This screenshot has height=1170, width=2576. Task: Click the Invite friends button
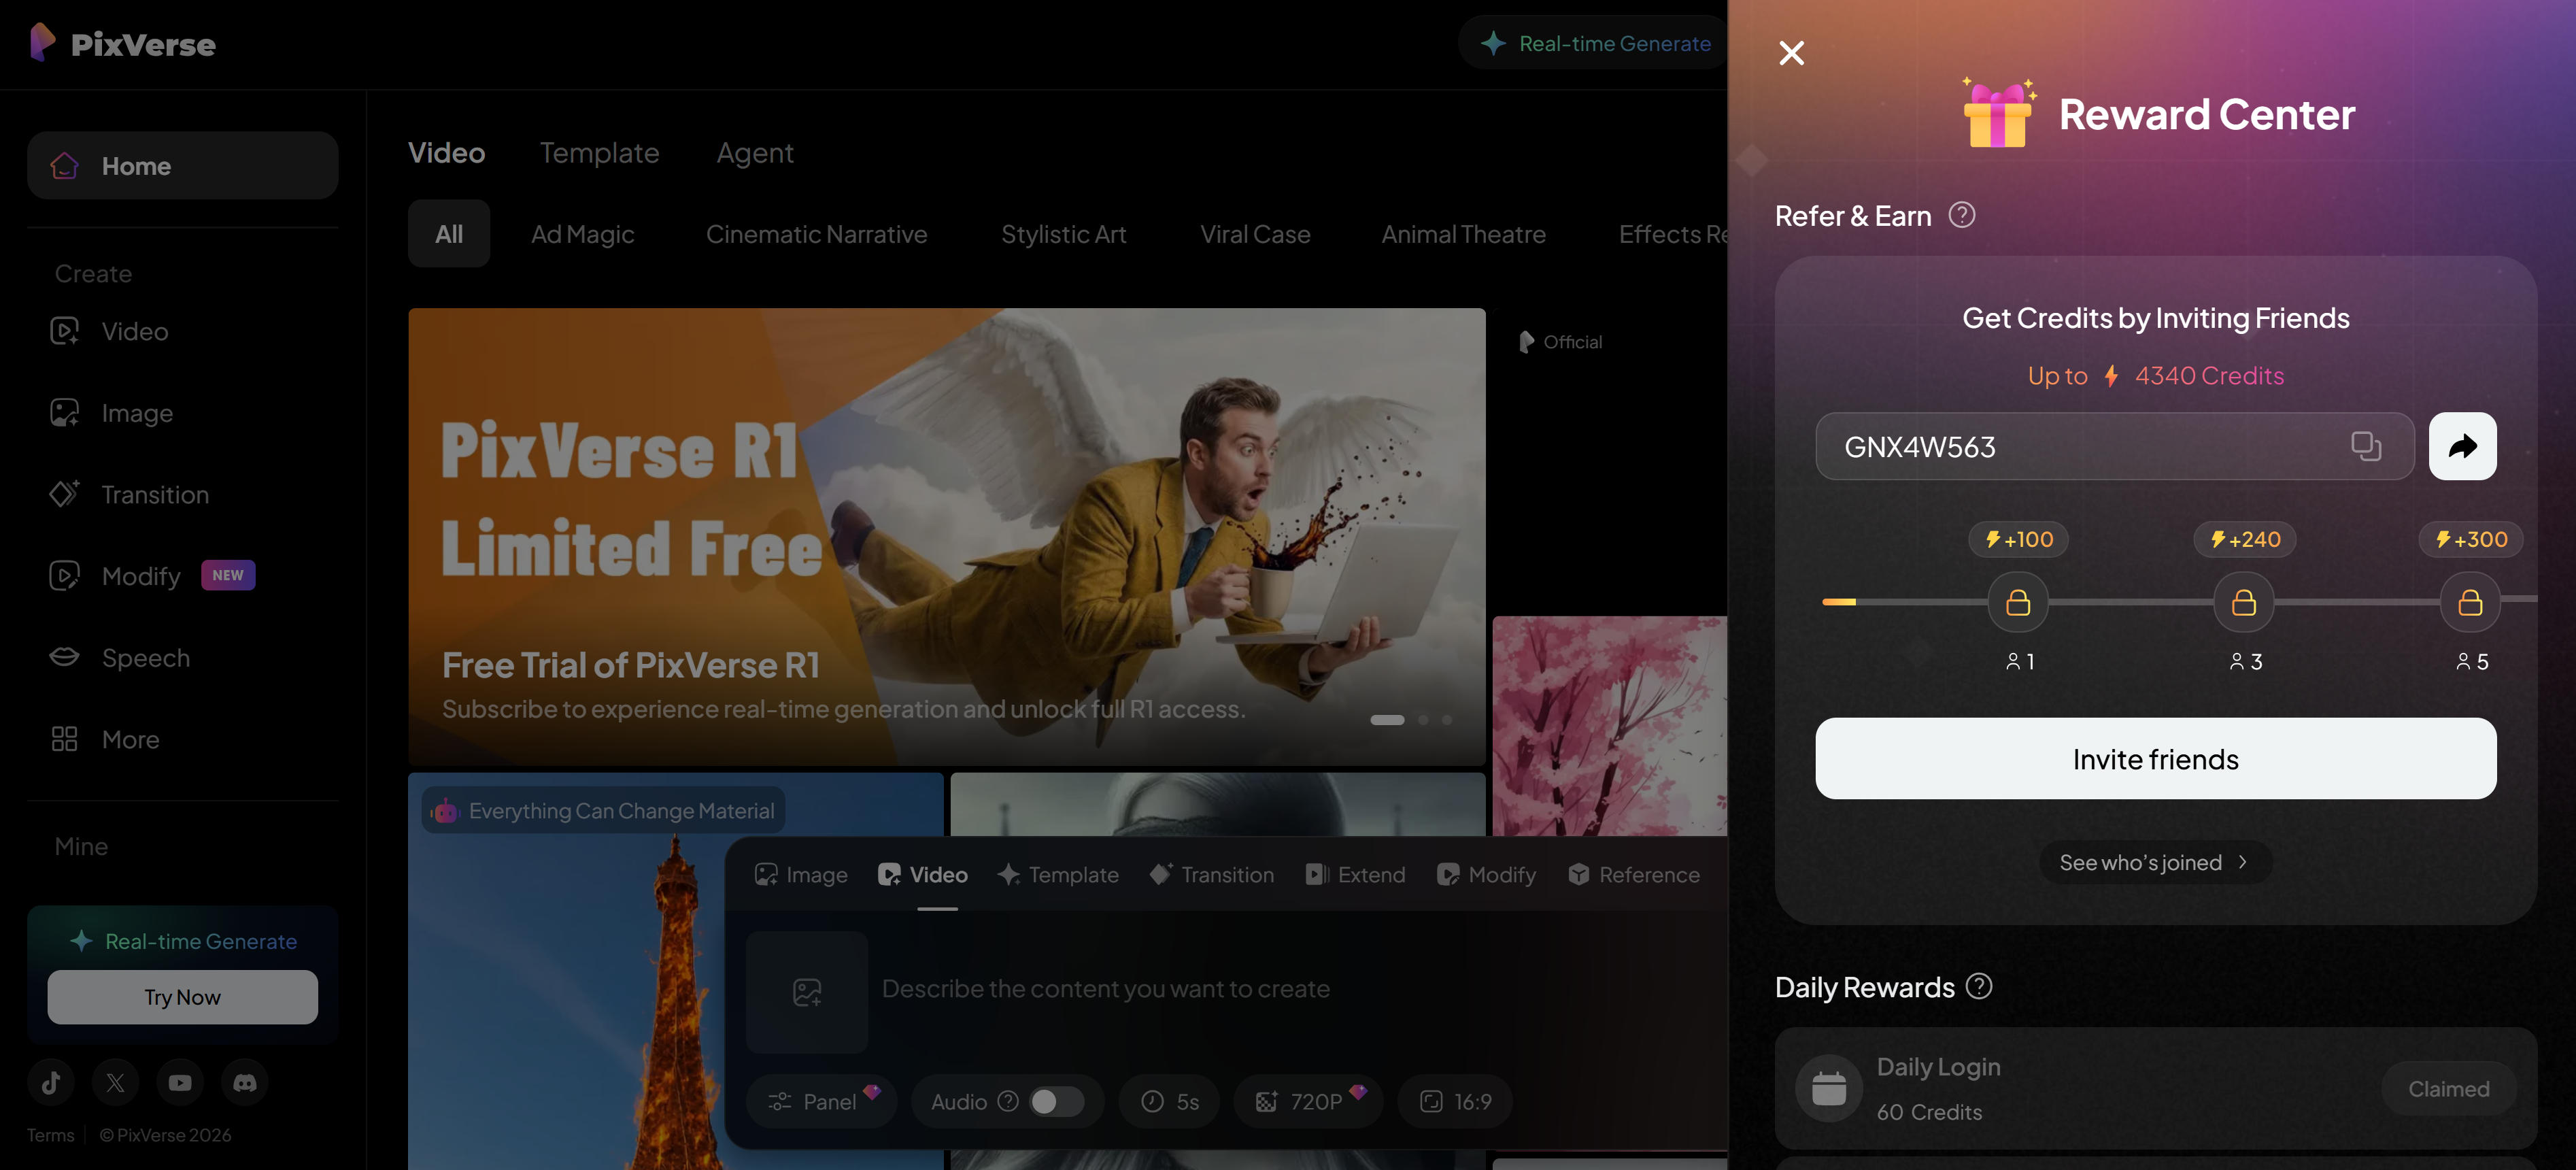pyautogui.click(x=2155, y=759)
